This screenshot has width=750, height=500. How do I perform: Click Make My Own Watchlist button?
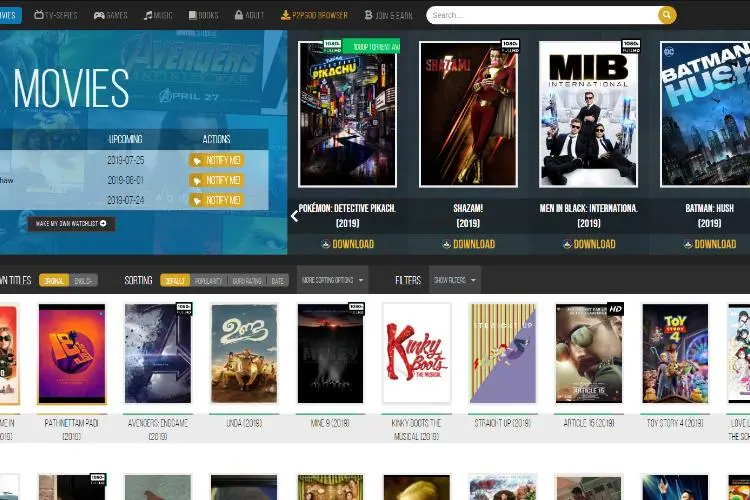[x=71, y=223]
